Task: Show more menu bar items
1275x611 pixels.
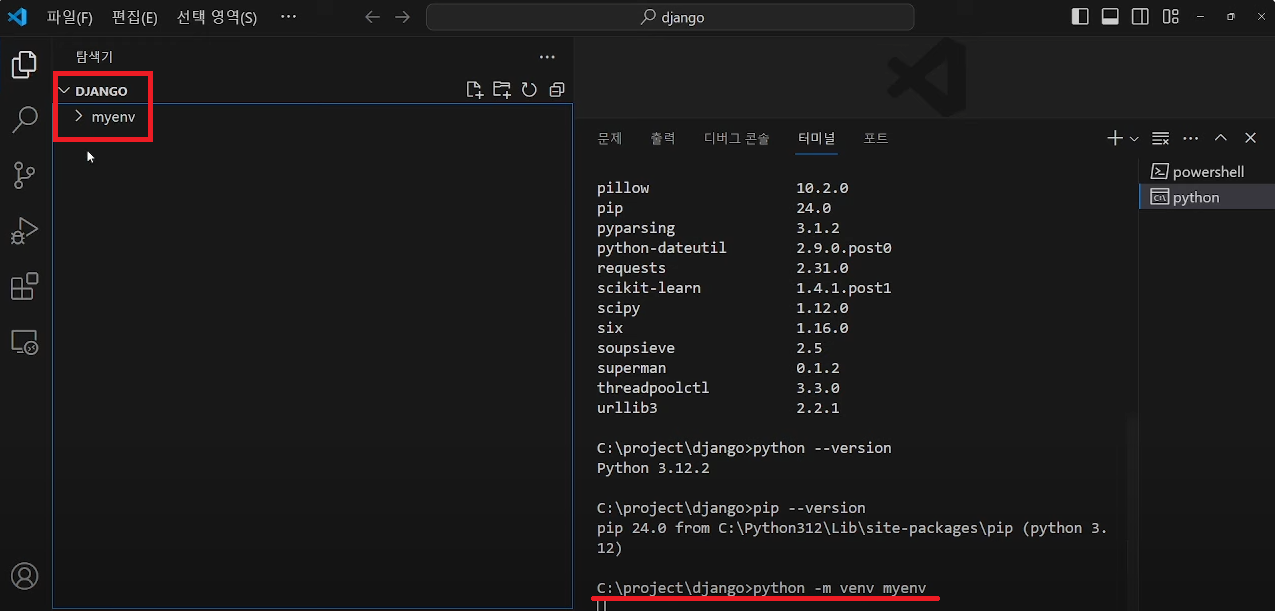Action: click(288, 18)
